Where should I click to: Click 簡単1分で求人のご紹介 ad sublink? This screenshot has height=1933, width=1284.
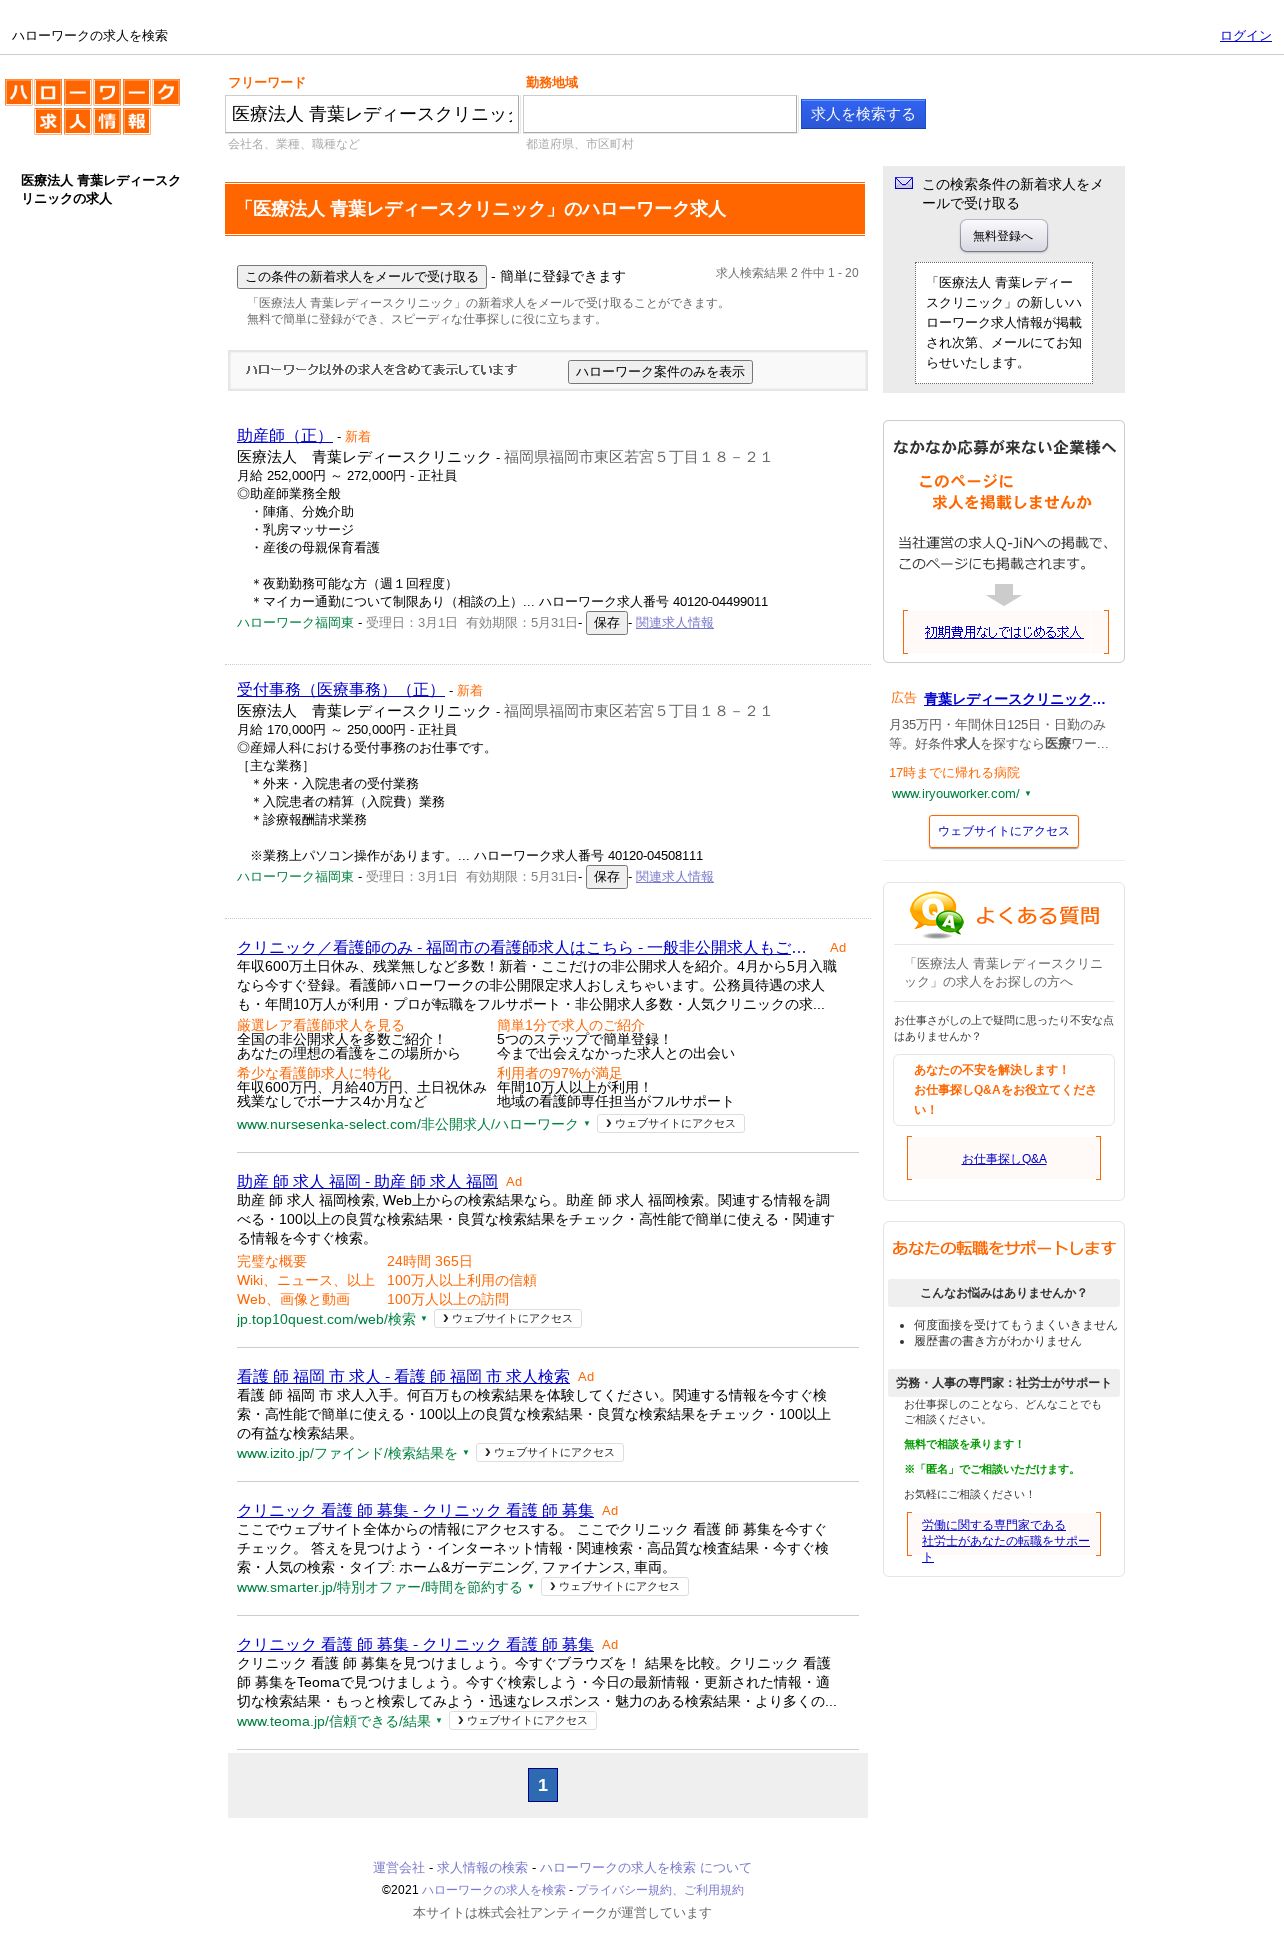click(x=571, y=1025)
